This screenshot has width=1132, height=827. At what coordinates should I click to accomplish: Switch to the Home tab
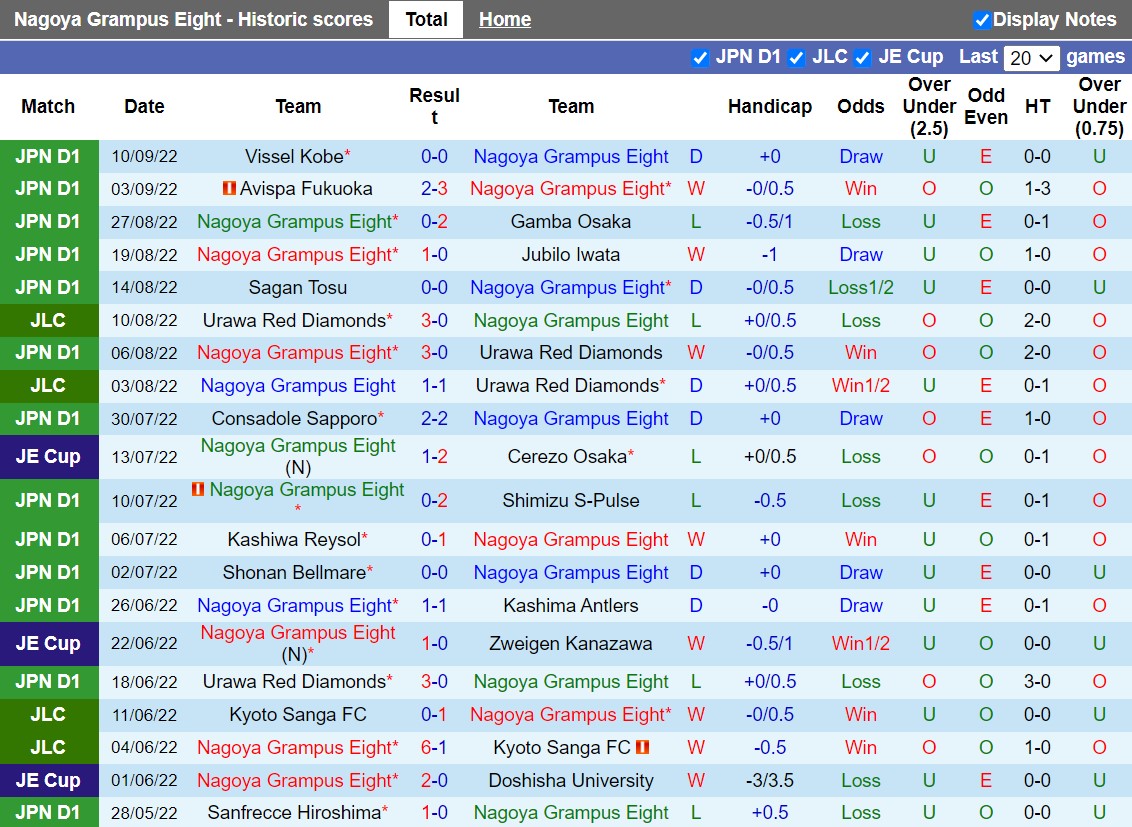[504, 20]
